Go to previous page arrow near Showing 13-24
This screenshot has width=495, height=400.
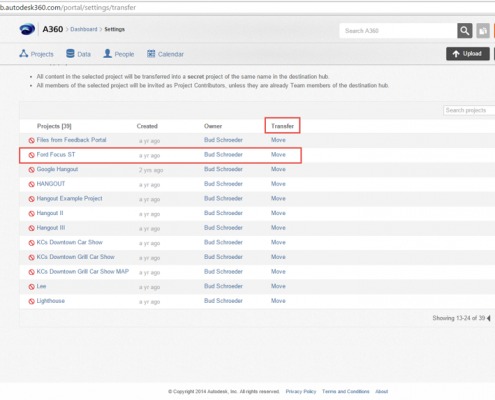(489, 318)
